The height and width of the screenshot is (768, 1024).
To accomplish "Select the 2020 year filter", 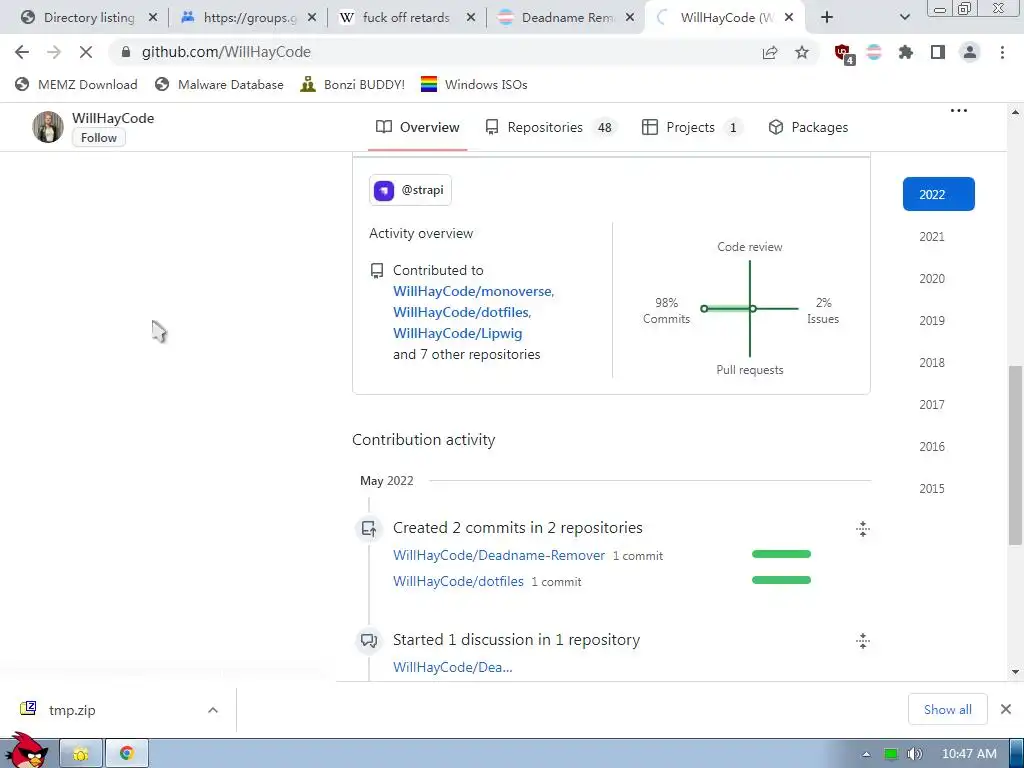I will pos(932,278).
